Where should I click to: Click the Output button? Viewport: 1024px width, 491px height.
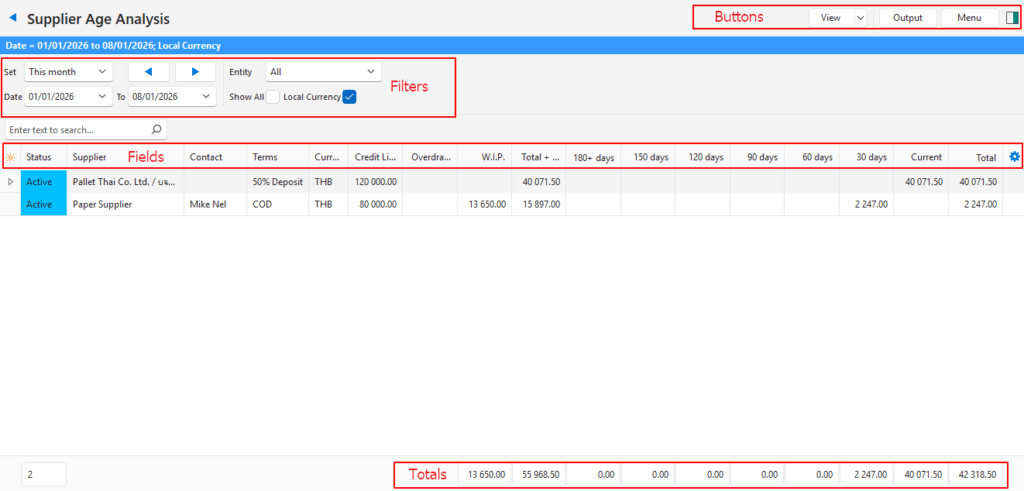tap(907, 18)
